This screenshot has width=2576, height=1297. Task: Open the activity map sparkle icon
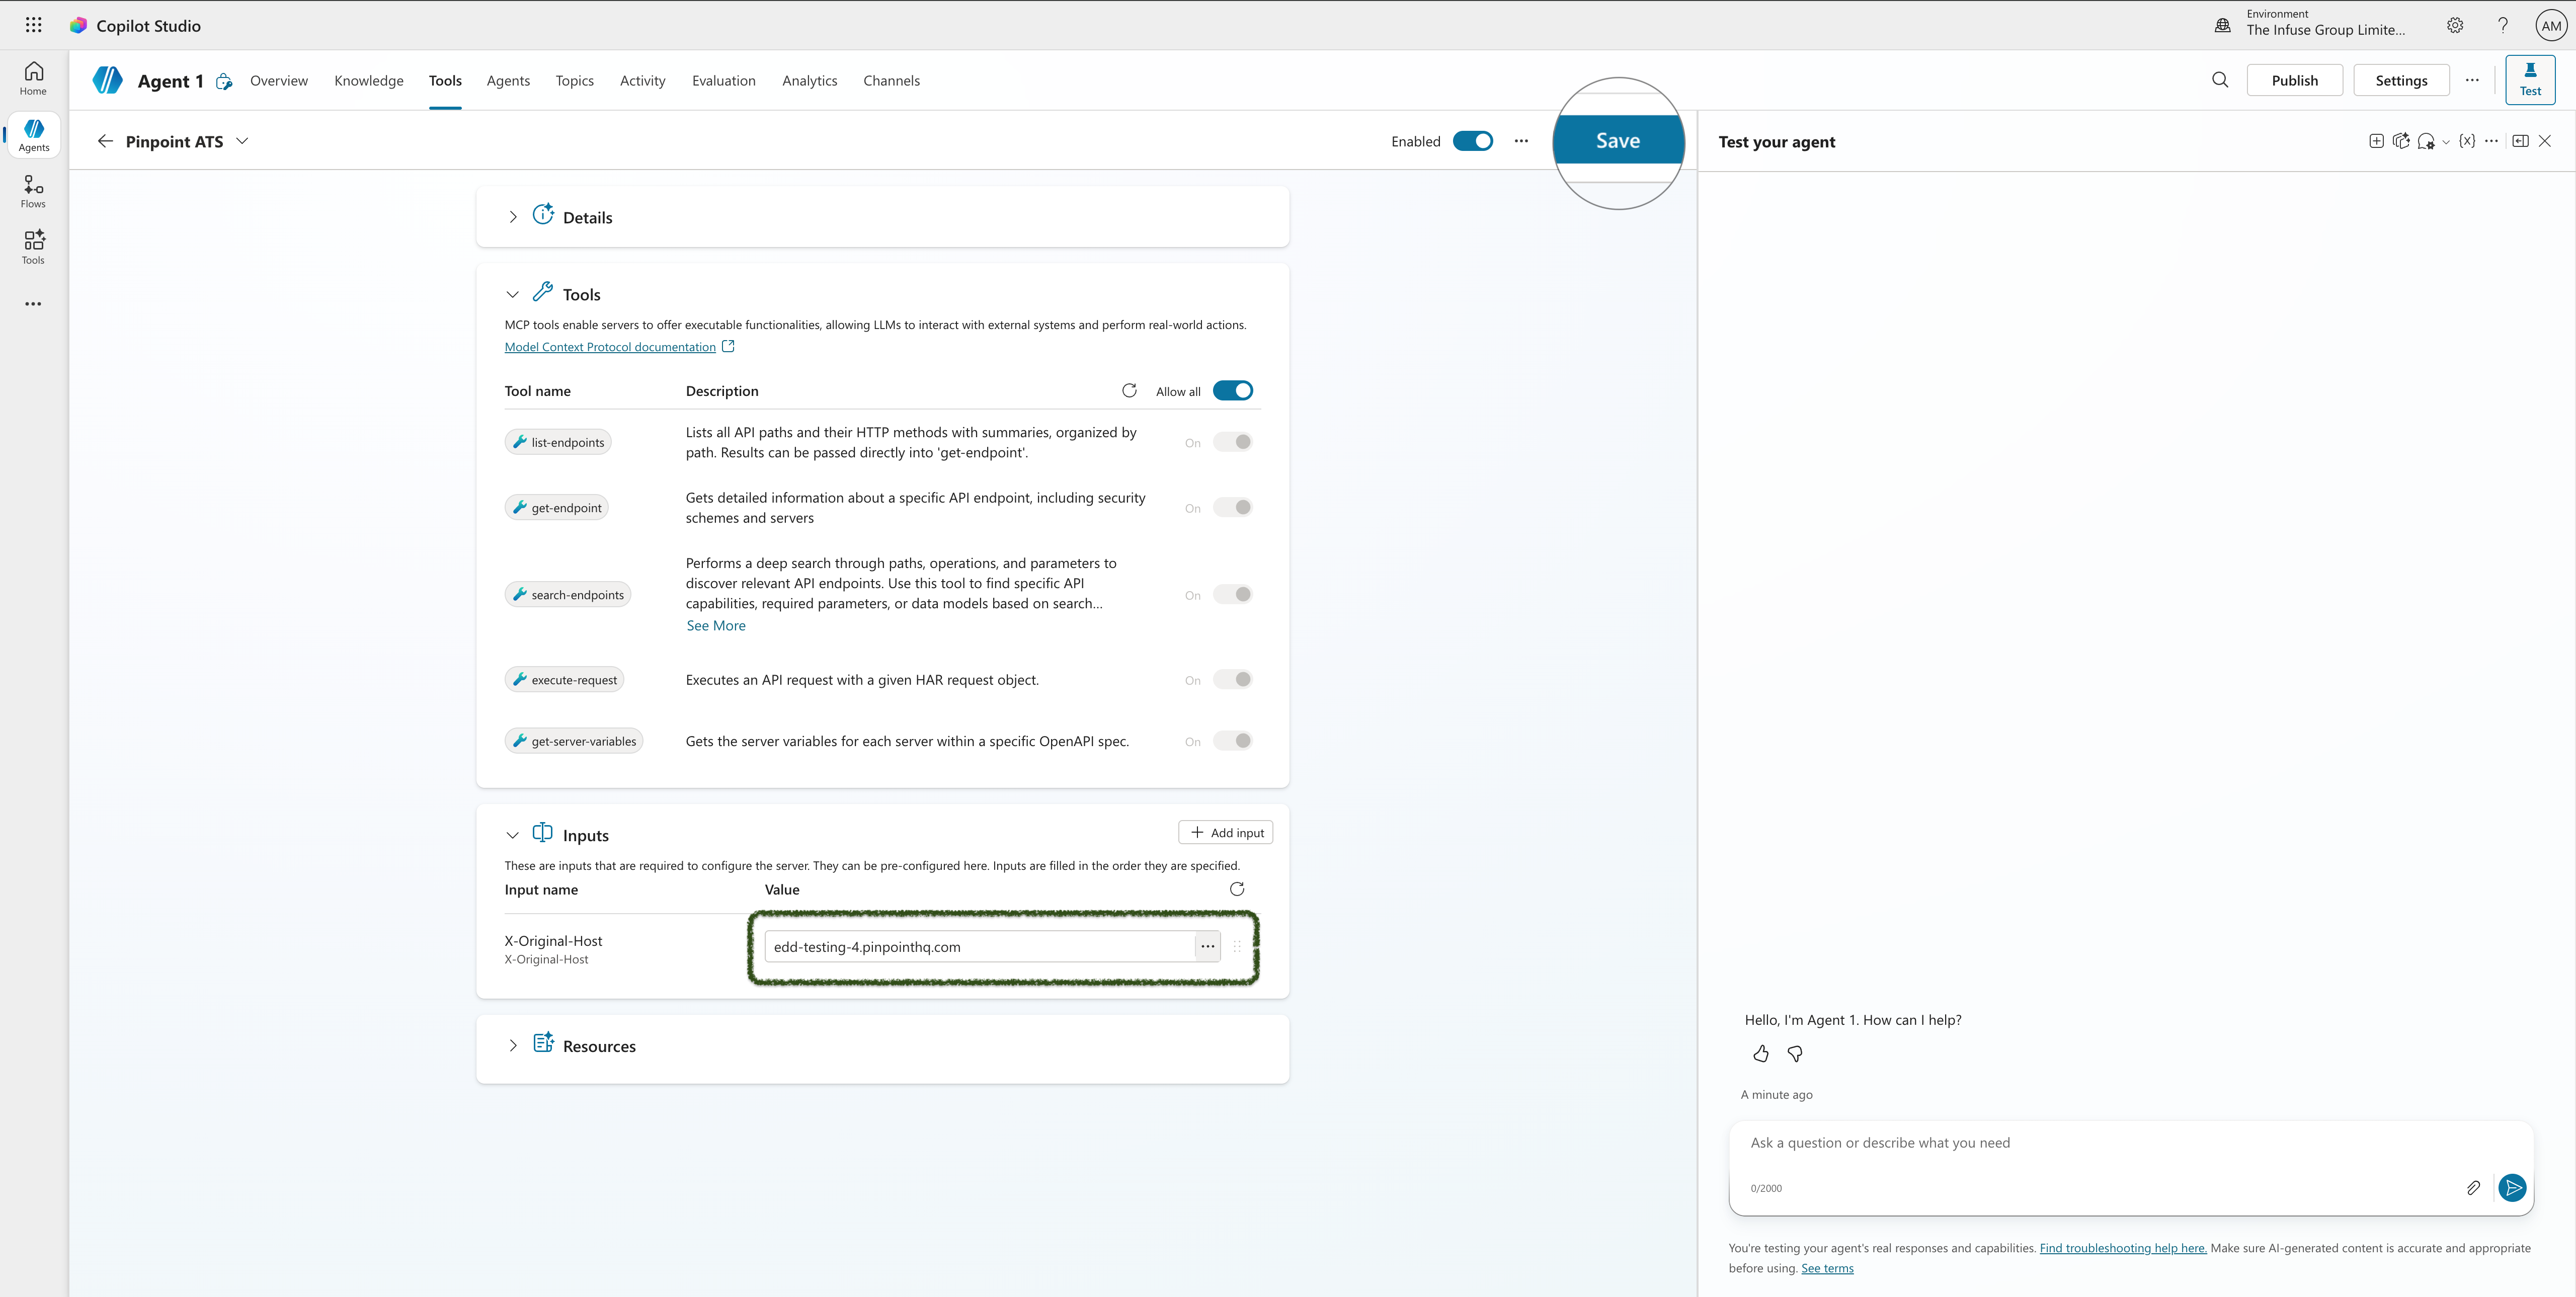click(x=2401, y=141)
